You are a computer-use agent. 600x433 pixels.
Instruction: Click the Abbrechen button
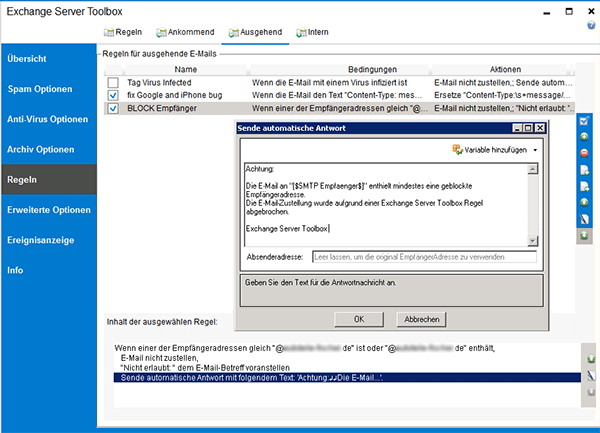(421, 319)
